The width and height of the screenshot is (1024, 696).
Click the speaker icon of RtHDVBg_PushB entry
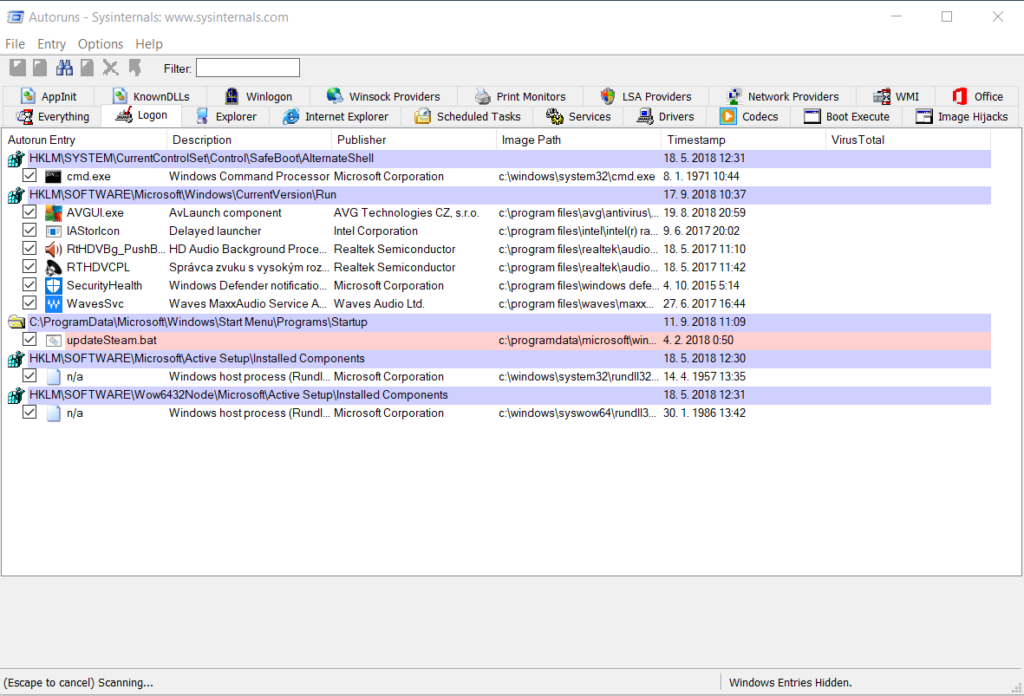pos(53,249)
